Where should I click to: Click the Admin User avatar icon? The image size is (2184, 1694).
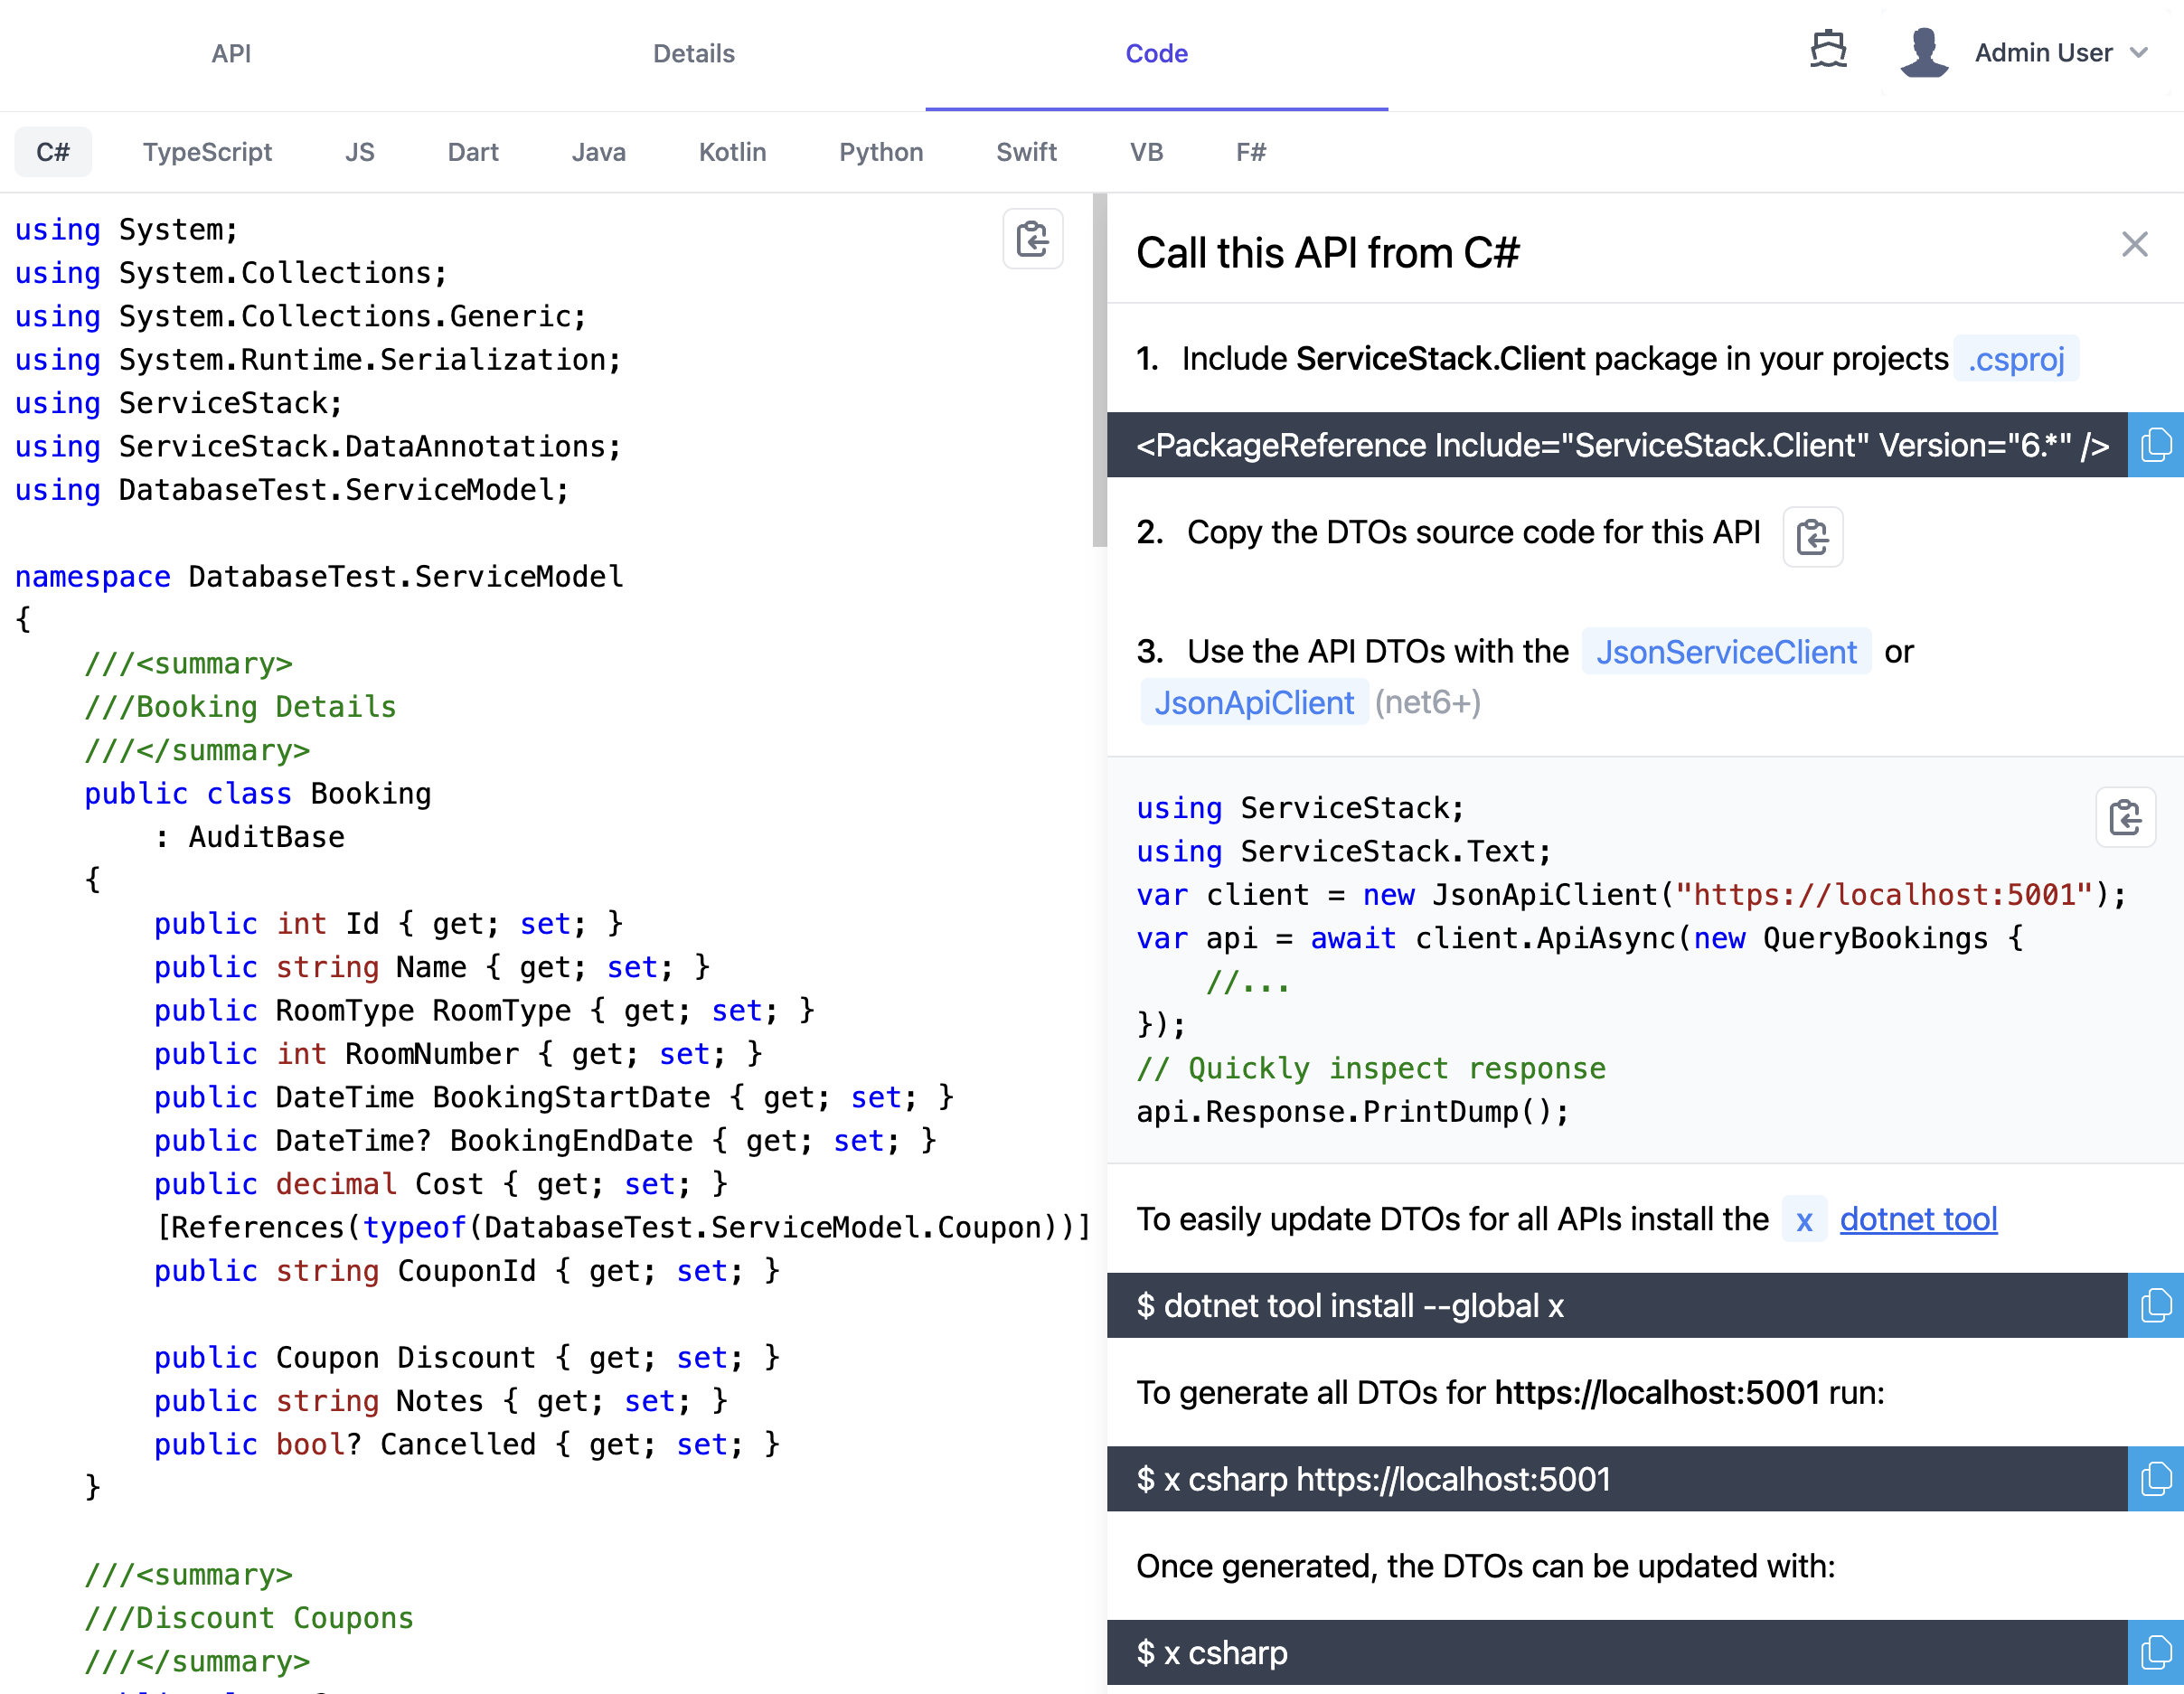[1923, 52]
